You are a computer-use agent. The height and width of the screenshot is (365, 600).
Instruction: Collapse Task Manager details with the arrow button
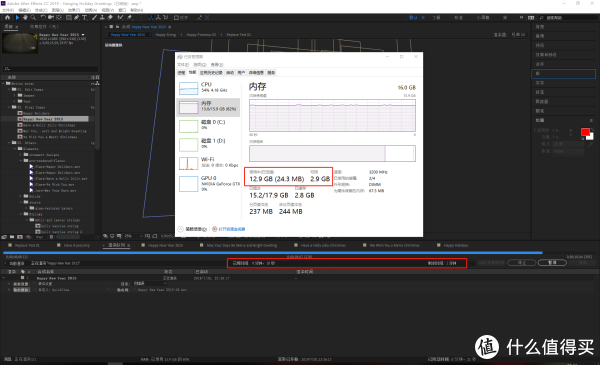coord(180,229)
